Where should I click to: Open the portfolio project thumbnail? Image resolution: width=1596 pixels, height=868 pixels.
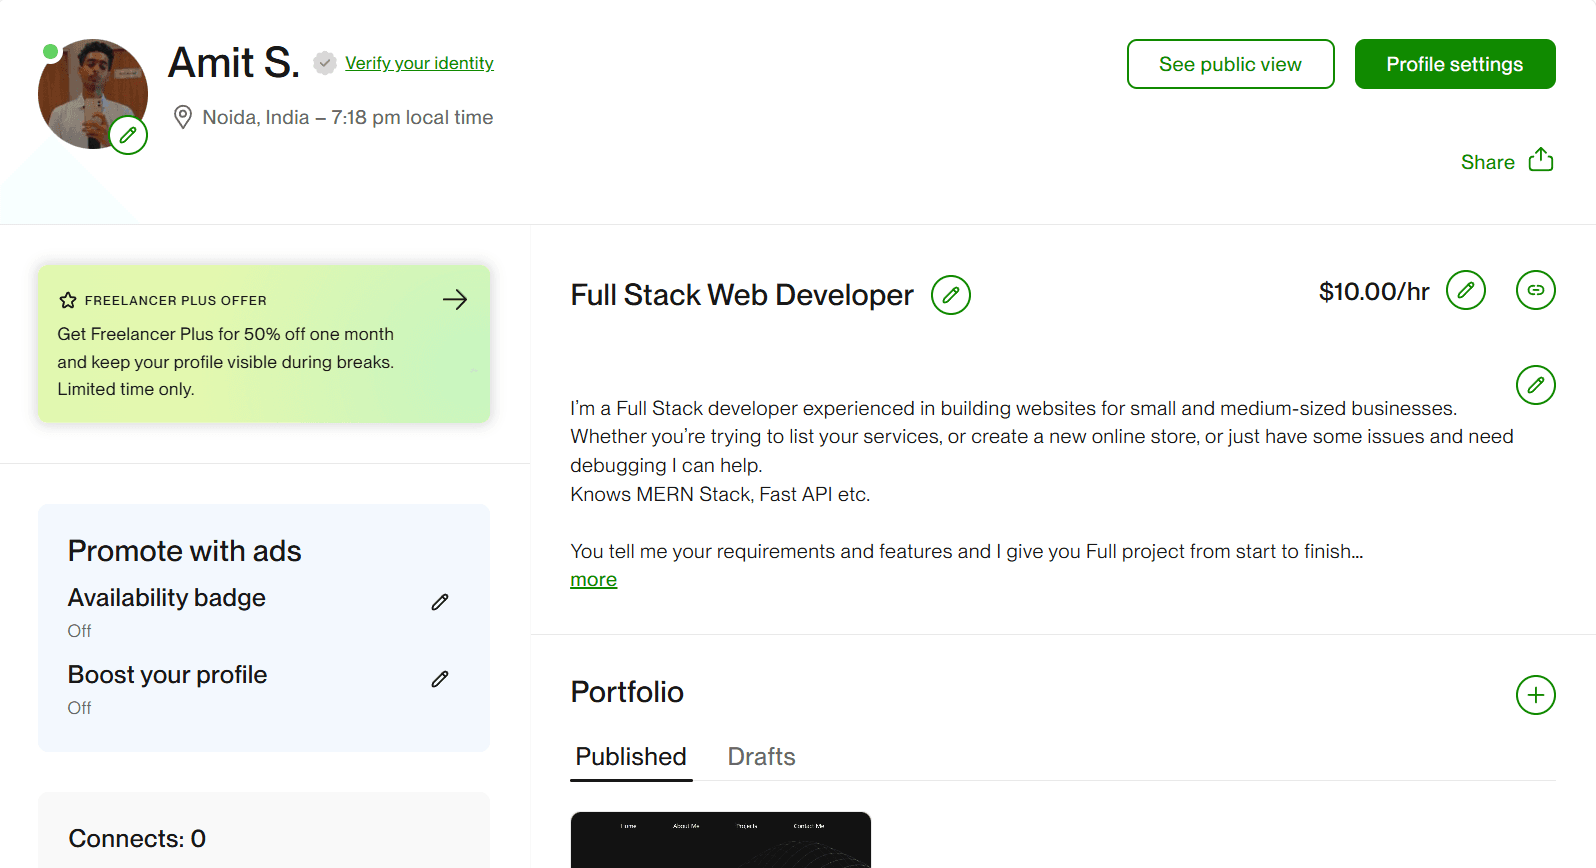click(x=720, y=840)
